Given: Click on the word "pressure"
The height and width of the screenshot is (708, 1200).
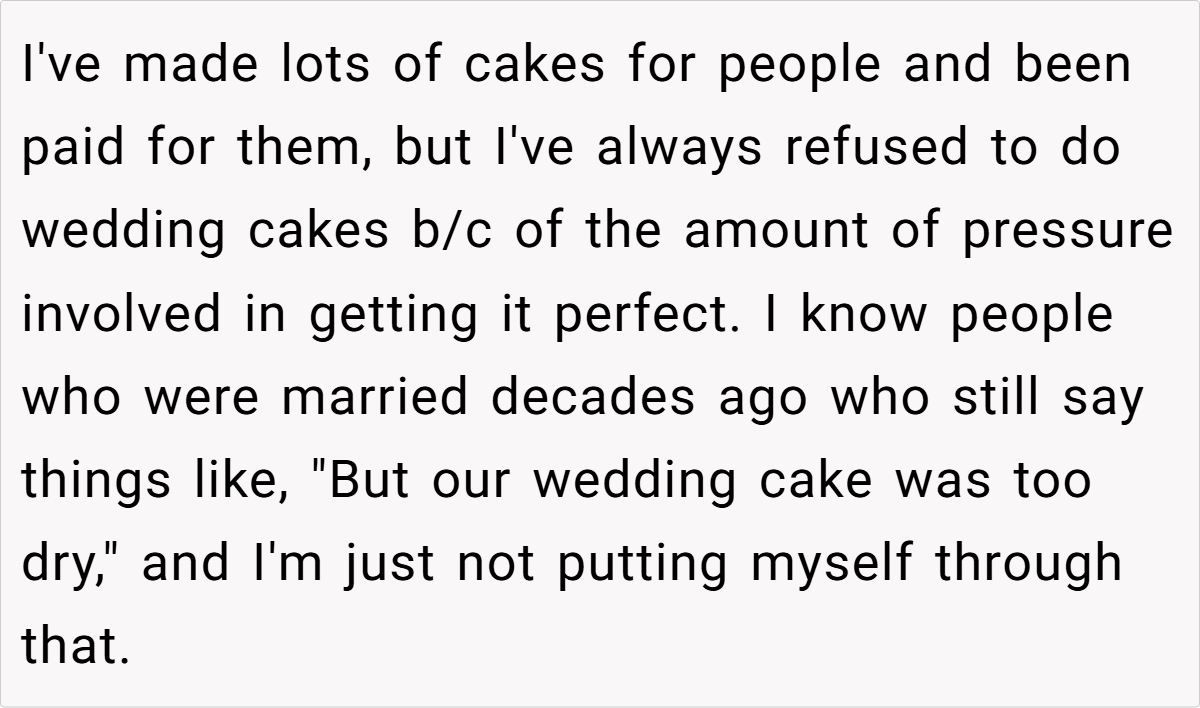Looking at the screenshot, I should 1067,232.
